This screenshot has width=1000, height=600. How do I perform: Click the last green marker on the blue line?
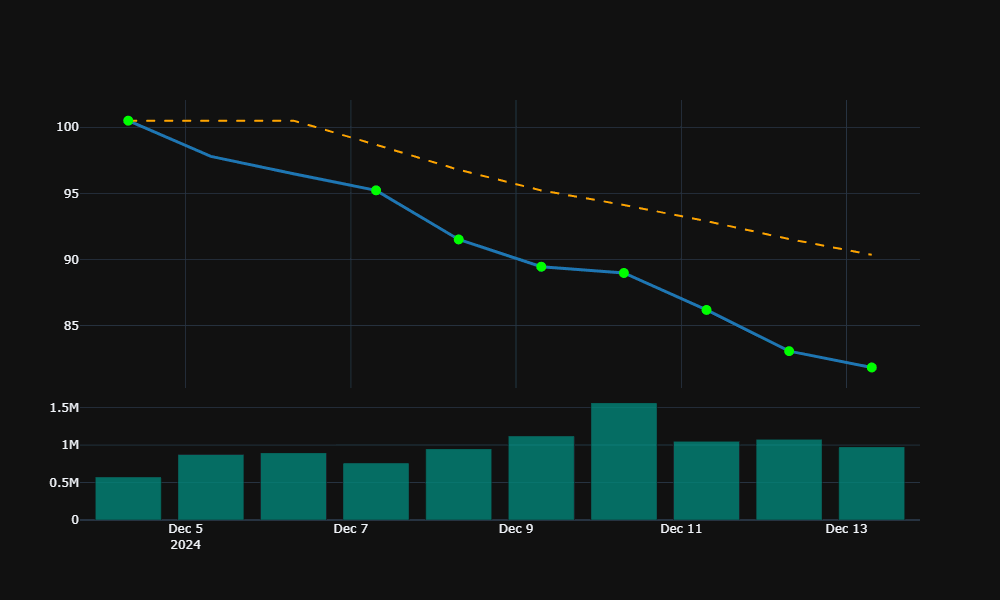871,367
